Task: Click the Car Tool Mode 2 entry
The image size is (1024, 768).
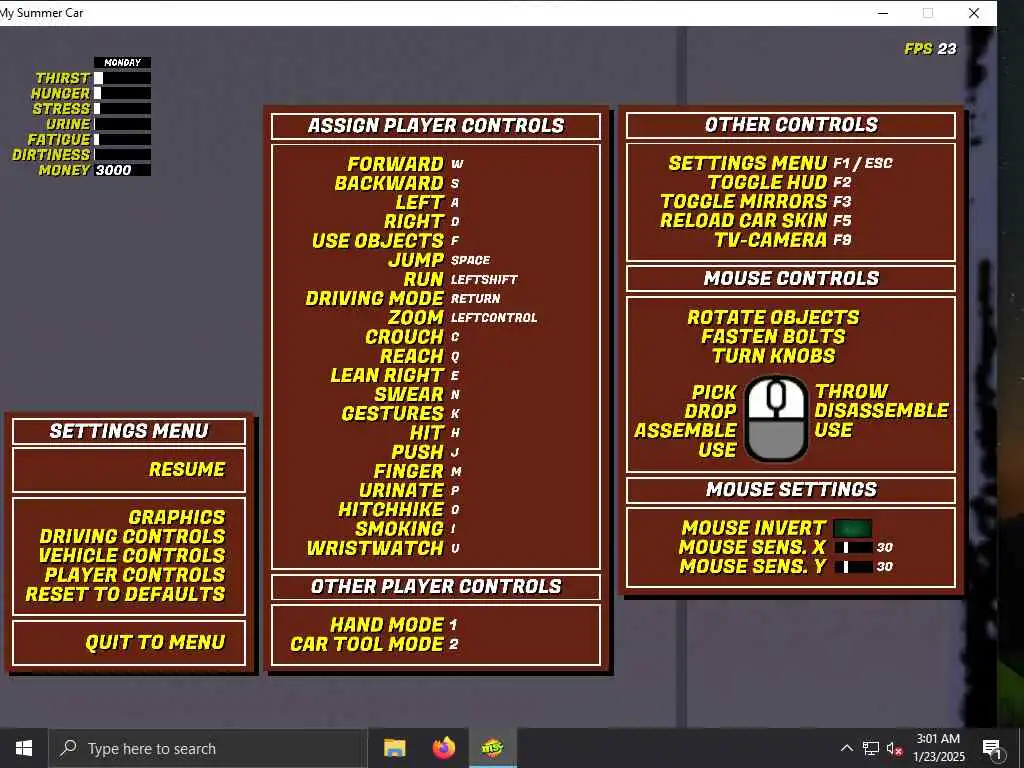Action: (374, 644)
